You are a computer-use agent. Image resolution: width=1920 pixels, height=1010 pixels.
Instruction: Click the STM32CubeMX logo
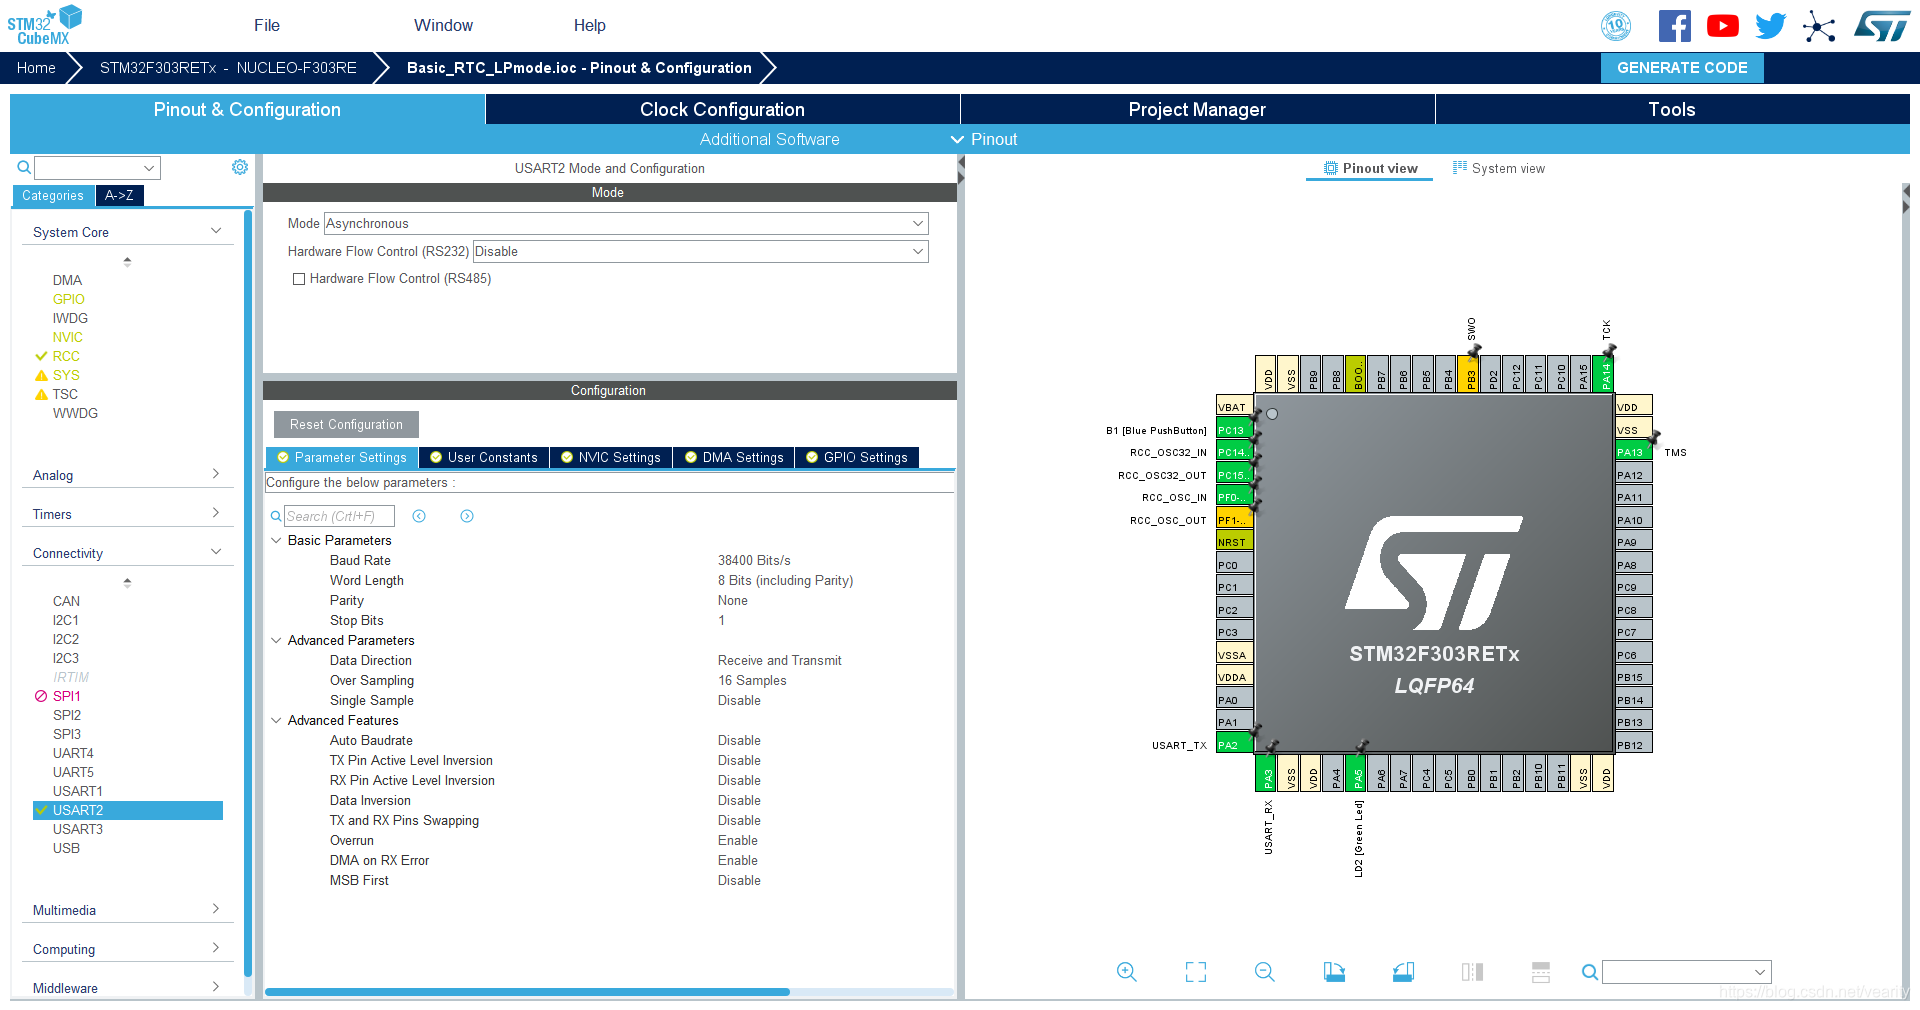coord(44,25)
